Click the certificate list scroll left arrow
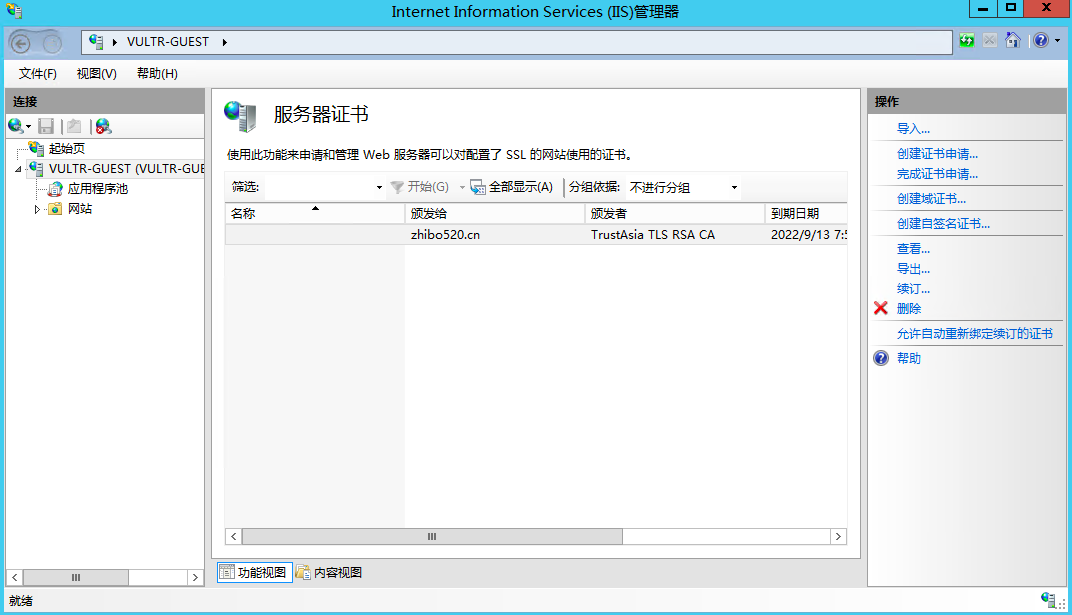 point(234,536)
